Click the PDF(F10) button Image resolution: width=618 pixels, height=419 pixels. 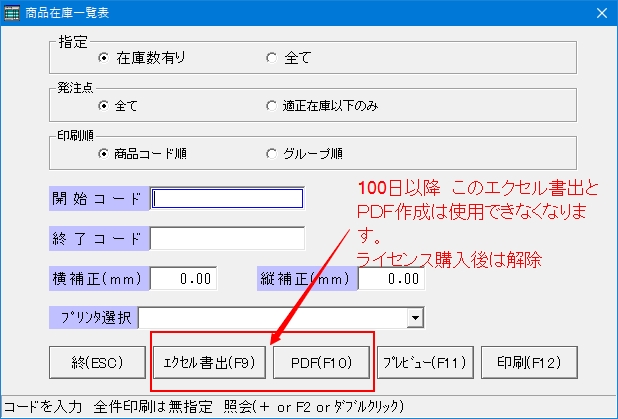316,364
